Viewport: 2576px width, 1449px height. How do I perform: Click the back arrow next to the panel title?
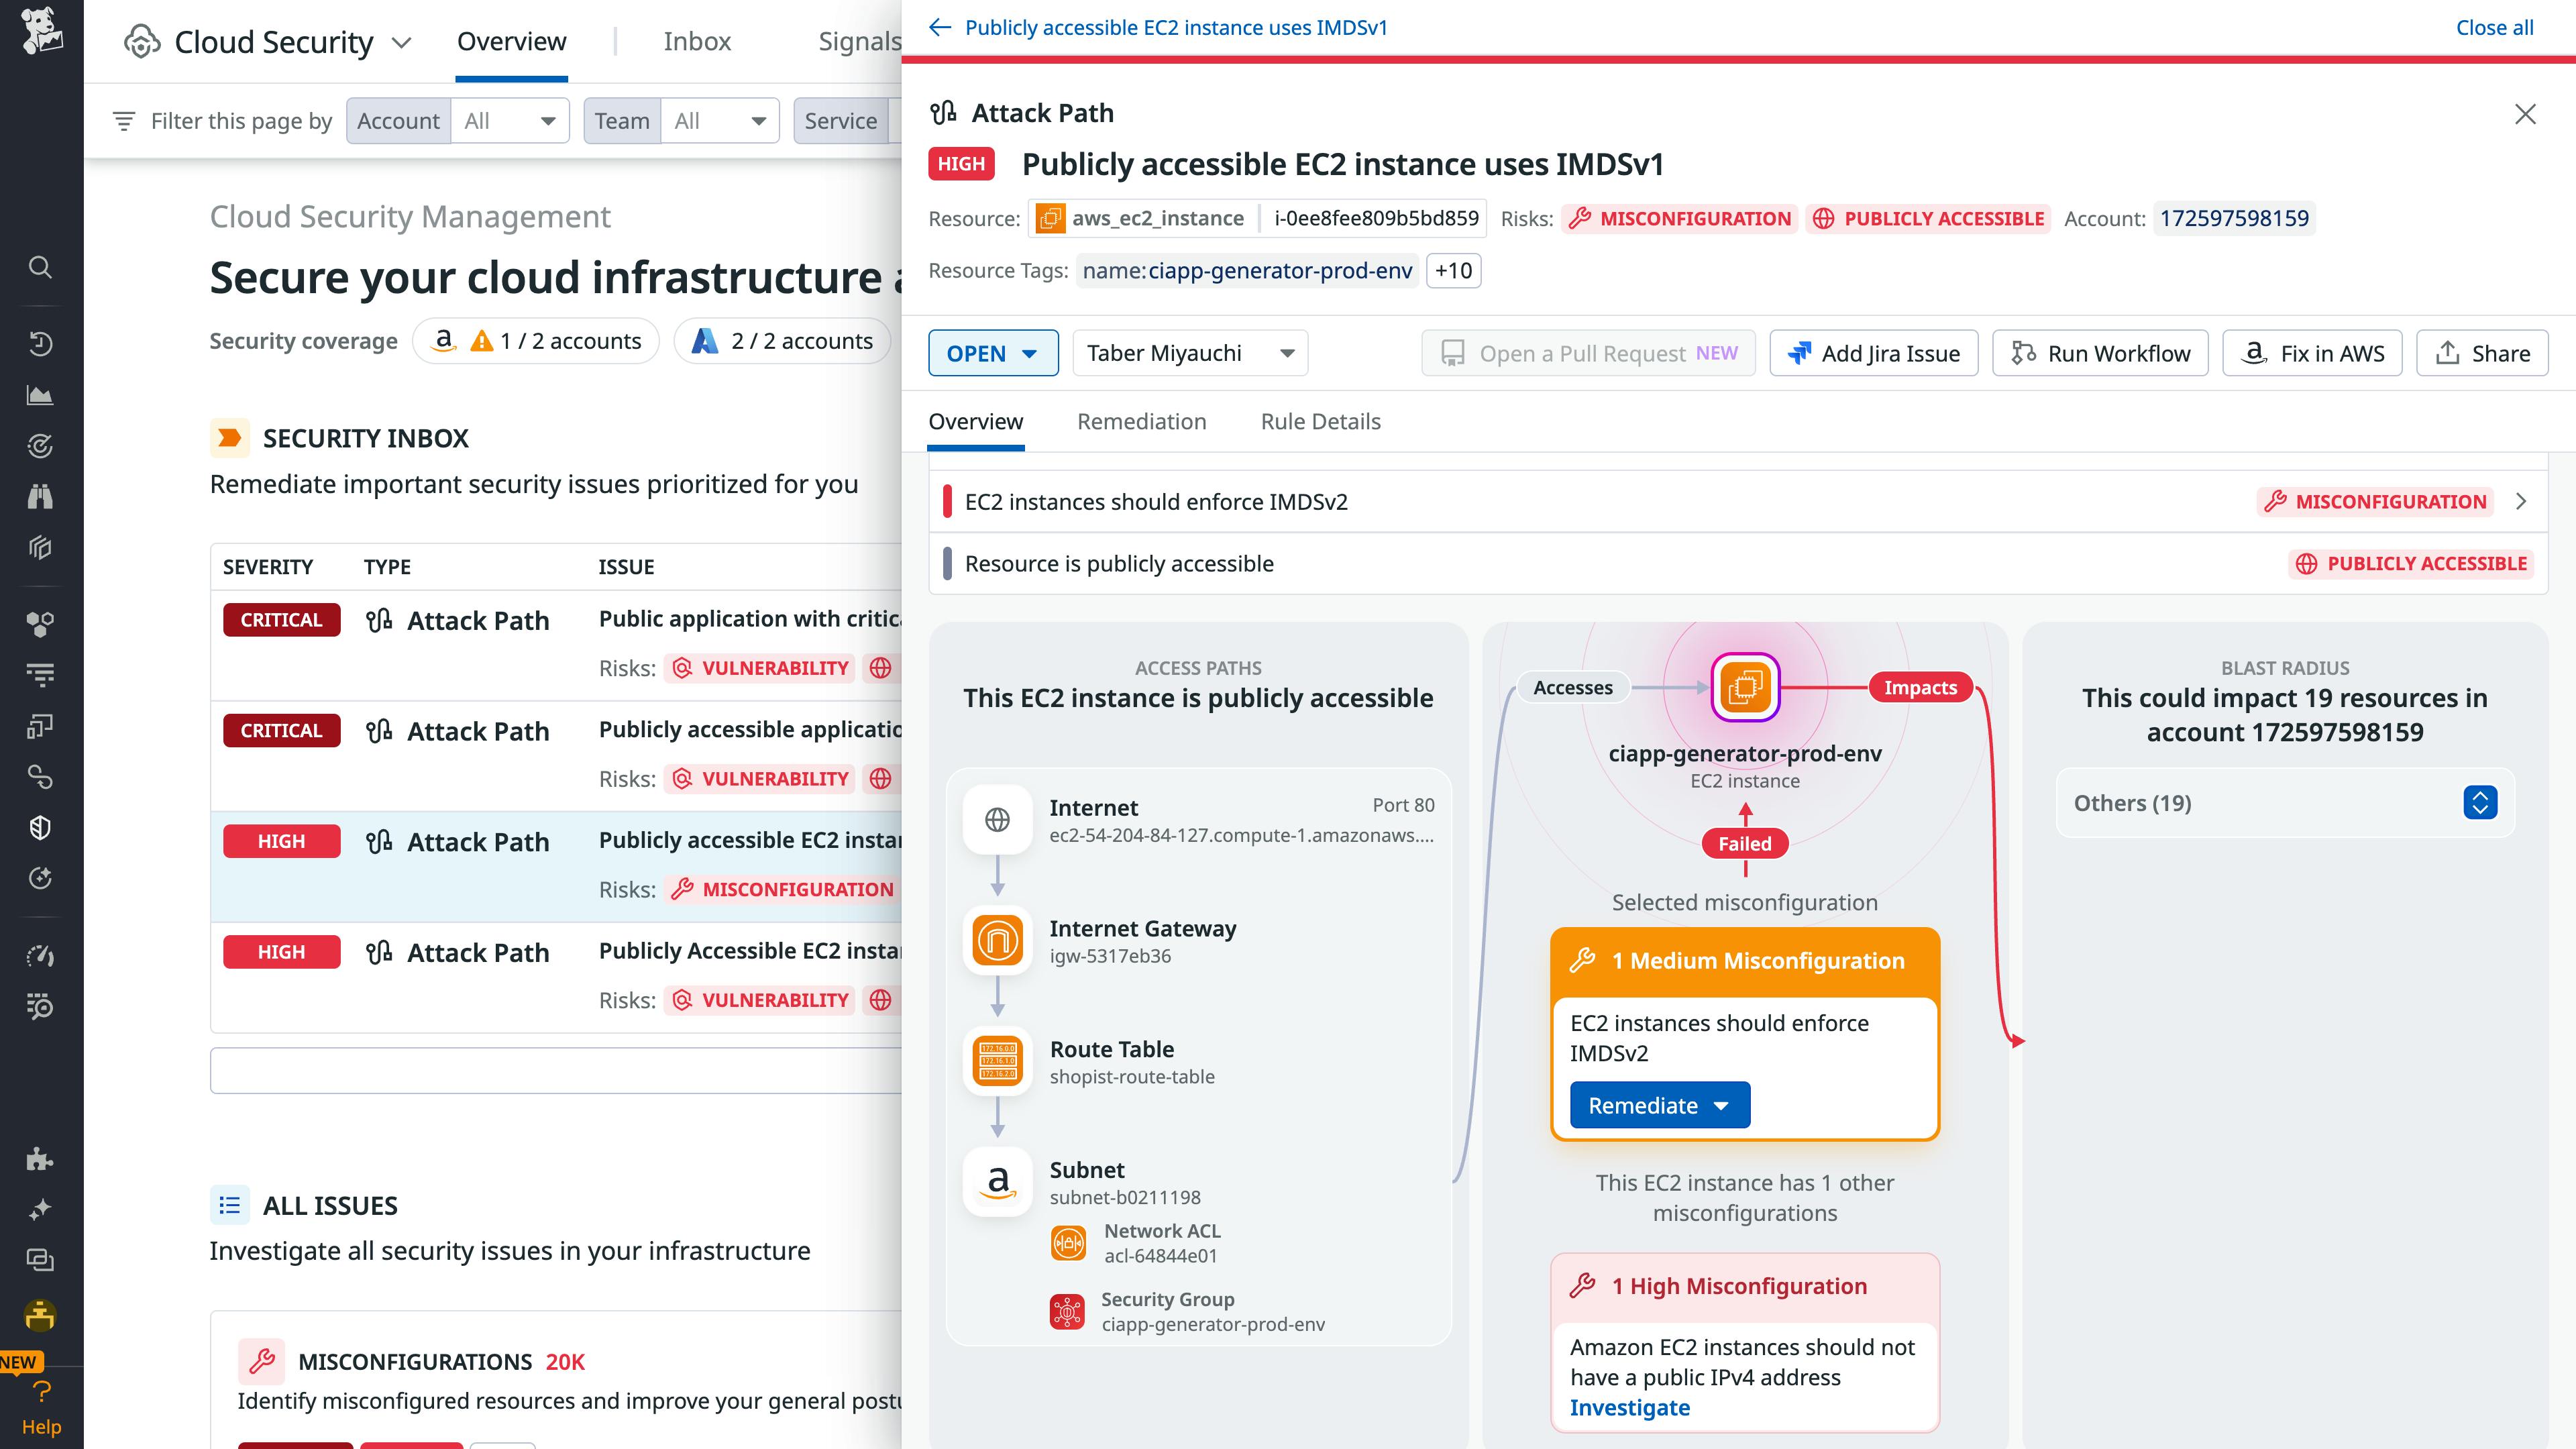click(939, 27)
